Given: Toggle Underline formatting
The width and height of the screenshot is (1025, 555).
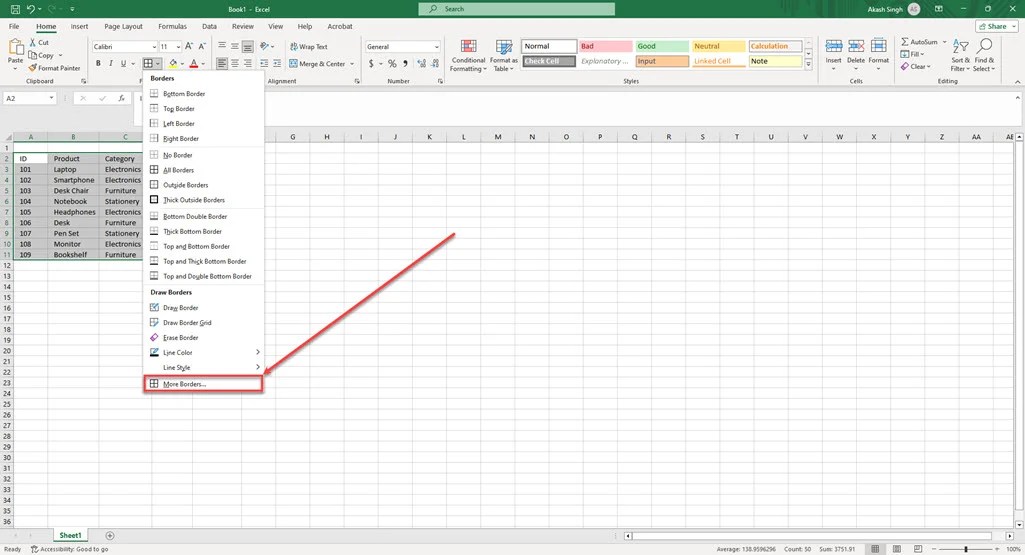Looking at the screenshot, I should tap(123, 63).
